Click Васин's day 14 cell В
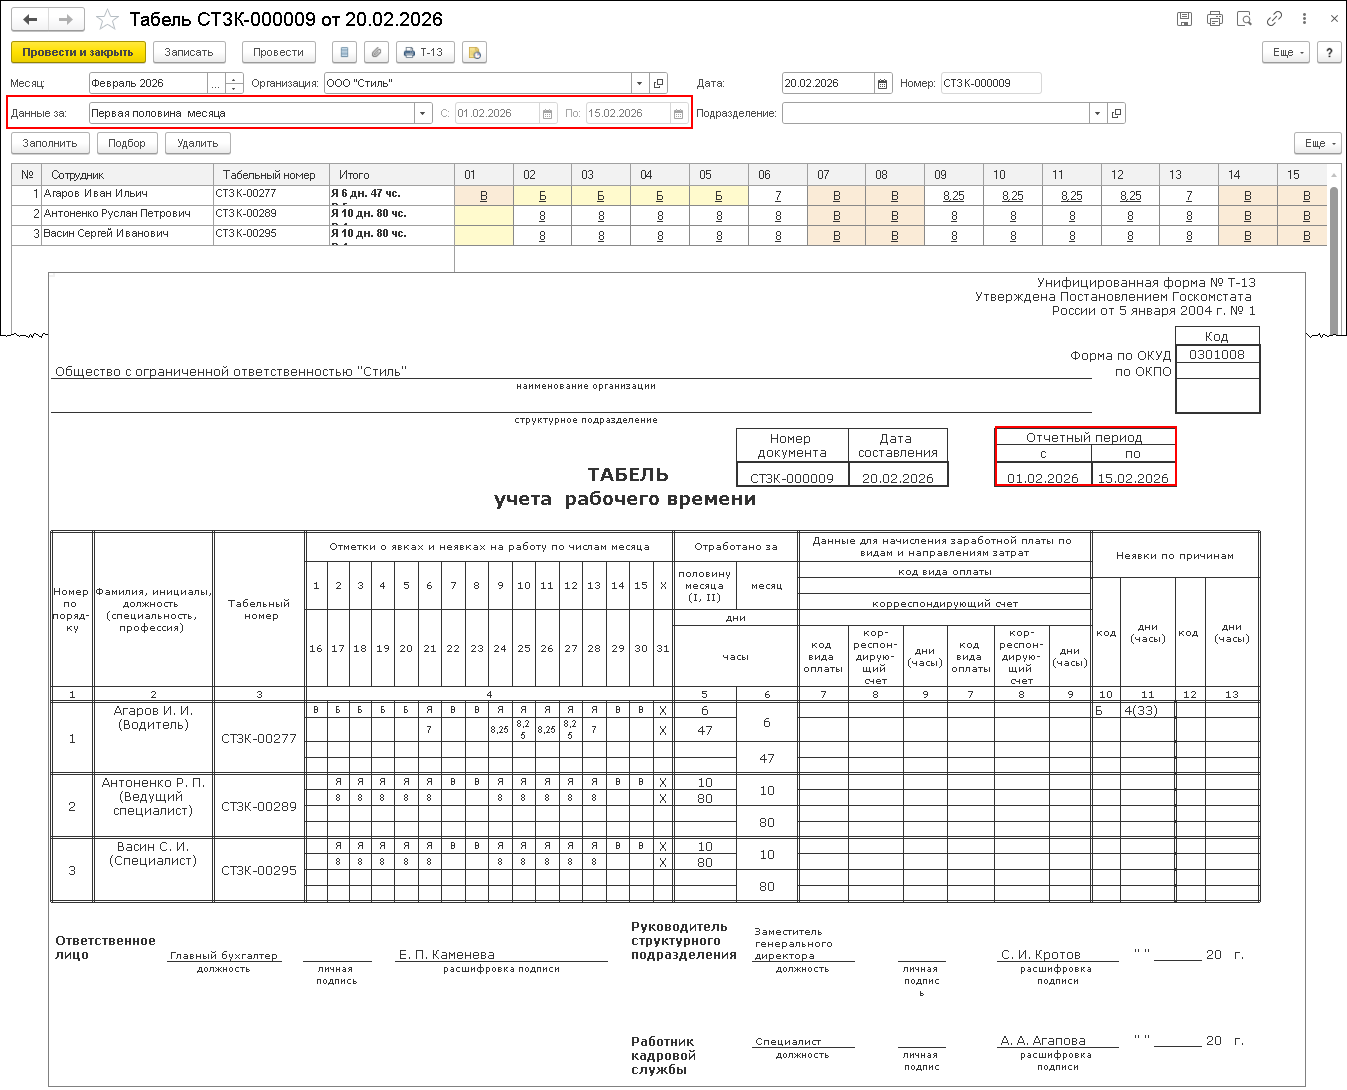This screenshot has height=1090, width=1347. 1248,236
